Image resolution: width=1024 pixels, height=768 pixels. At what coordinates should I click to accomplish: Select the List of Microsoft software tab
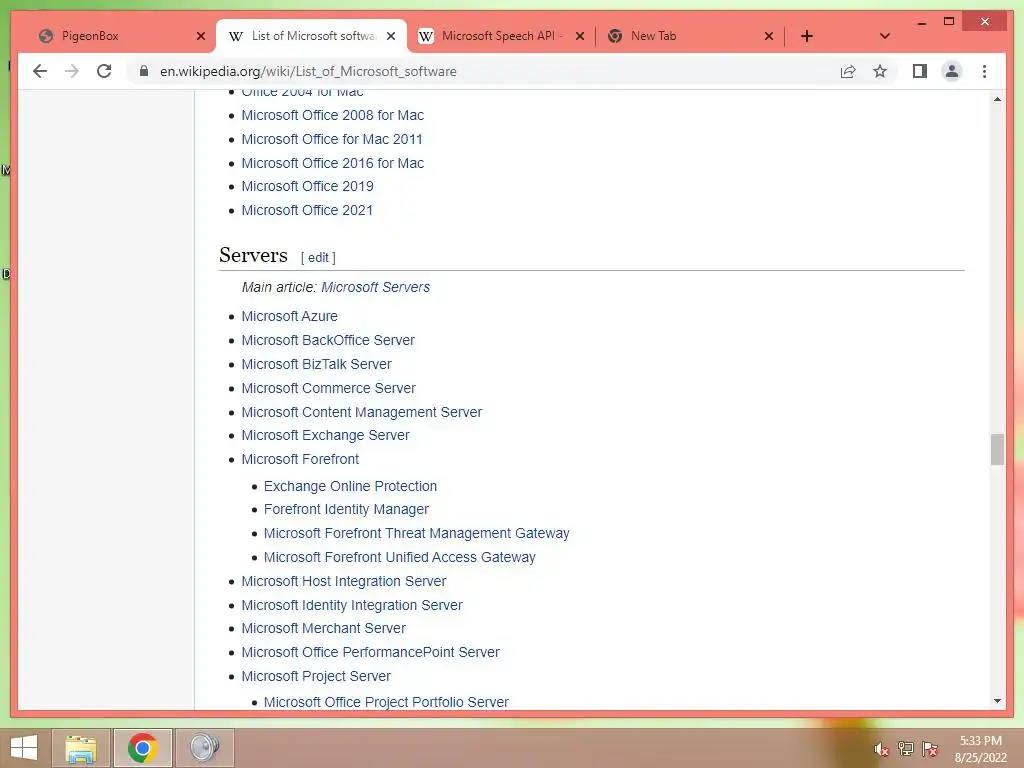[x=311, y=36]
